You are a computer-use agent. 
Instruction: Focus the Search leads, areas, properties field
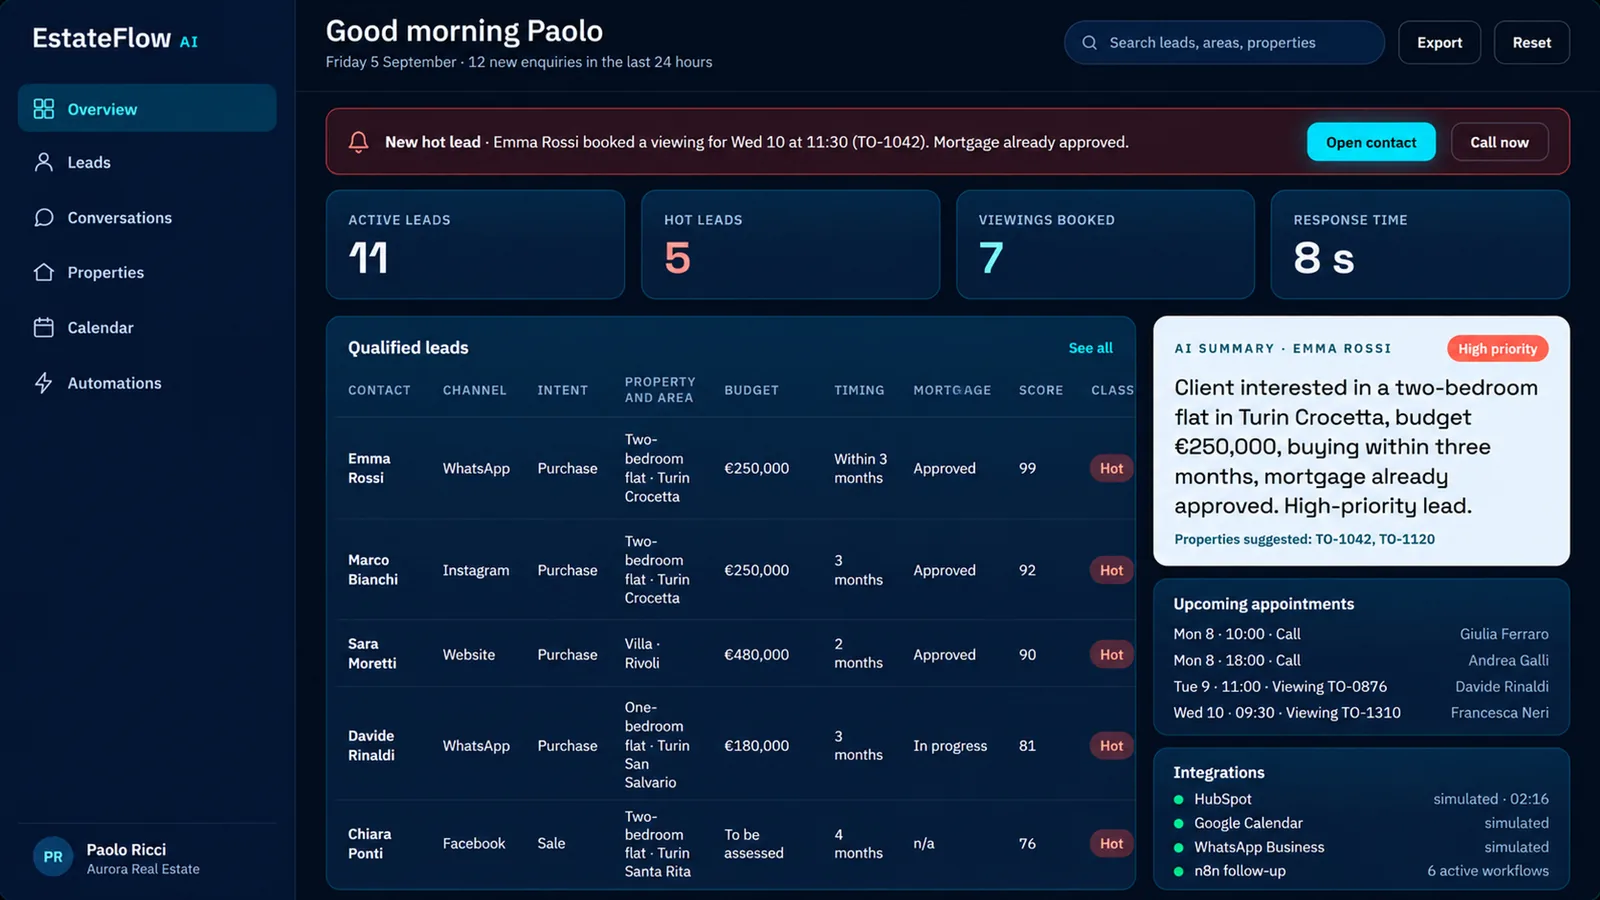coord(1224,43)
